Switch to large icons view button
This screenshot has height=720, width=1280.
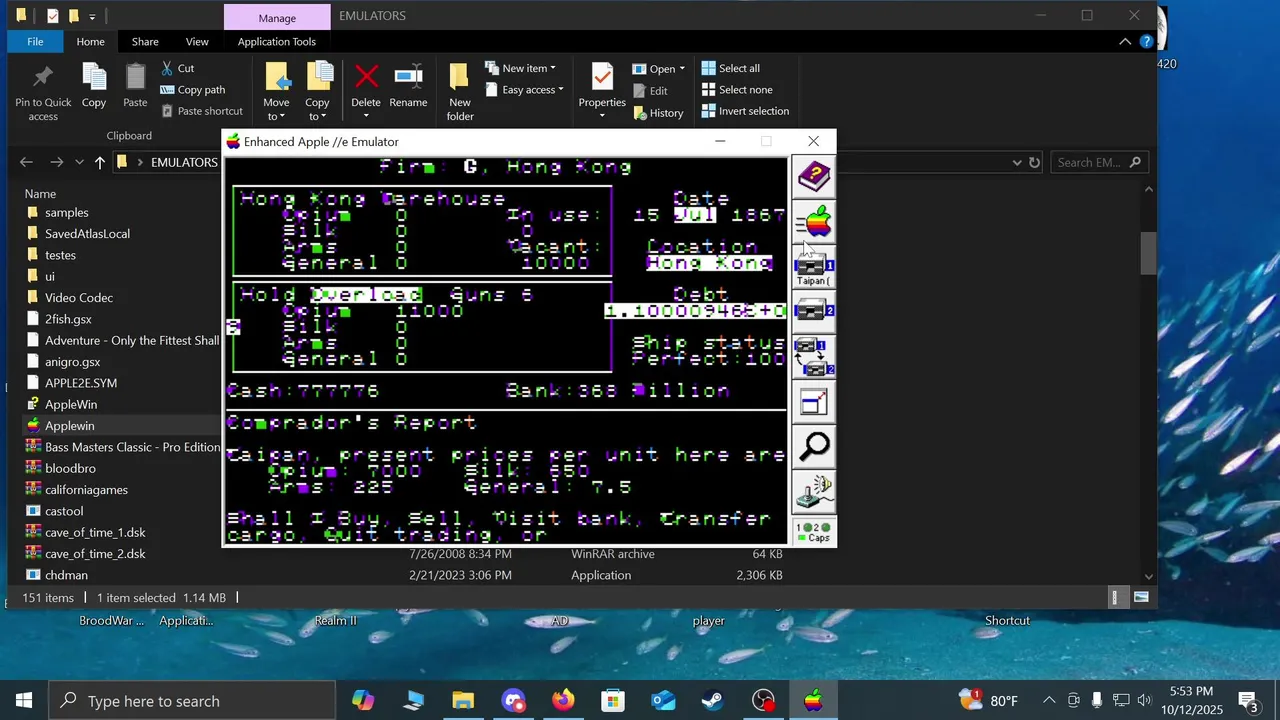(x=1140, y=598)
